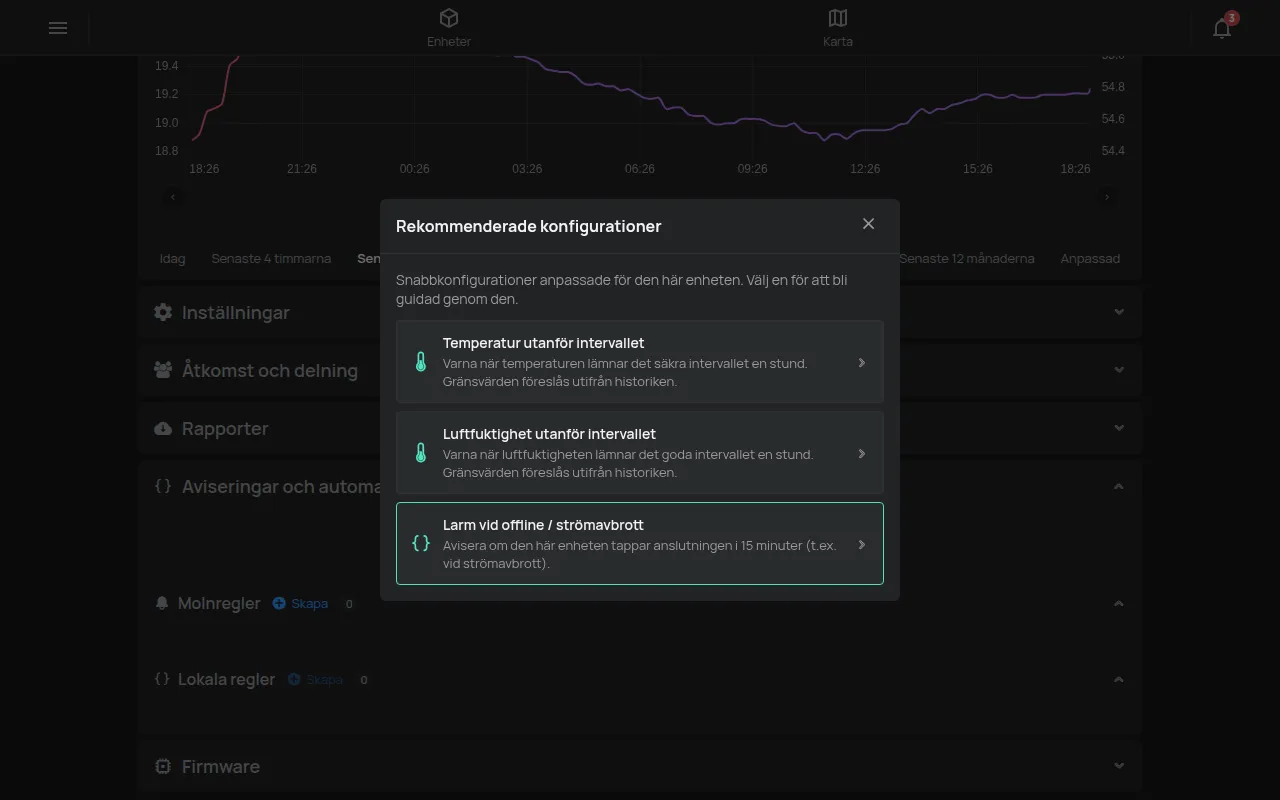Choose the Larm vid offline / strömavbrott title
Viewport: 1280px width, 800px height.
tap(543, 525)
